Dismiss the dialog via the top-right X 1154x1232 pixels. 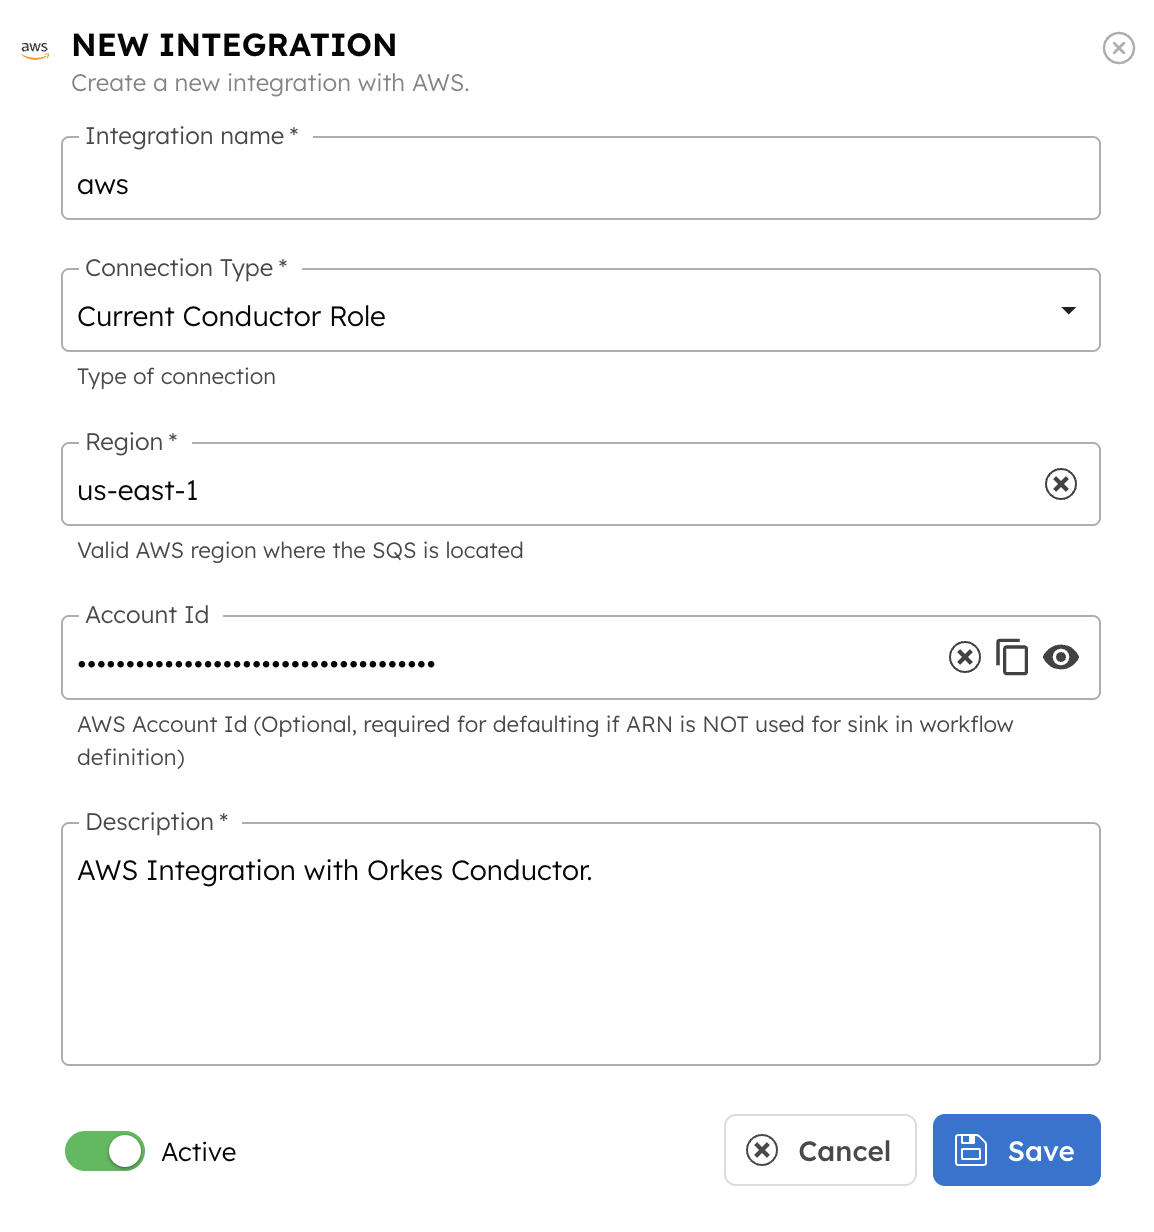tap(1118, 48)
